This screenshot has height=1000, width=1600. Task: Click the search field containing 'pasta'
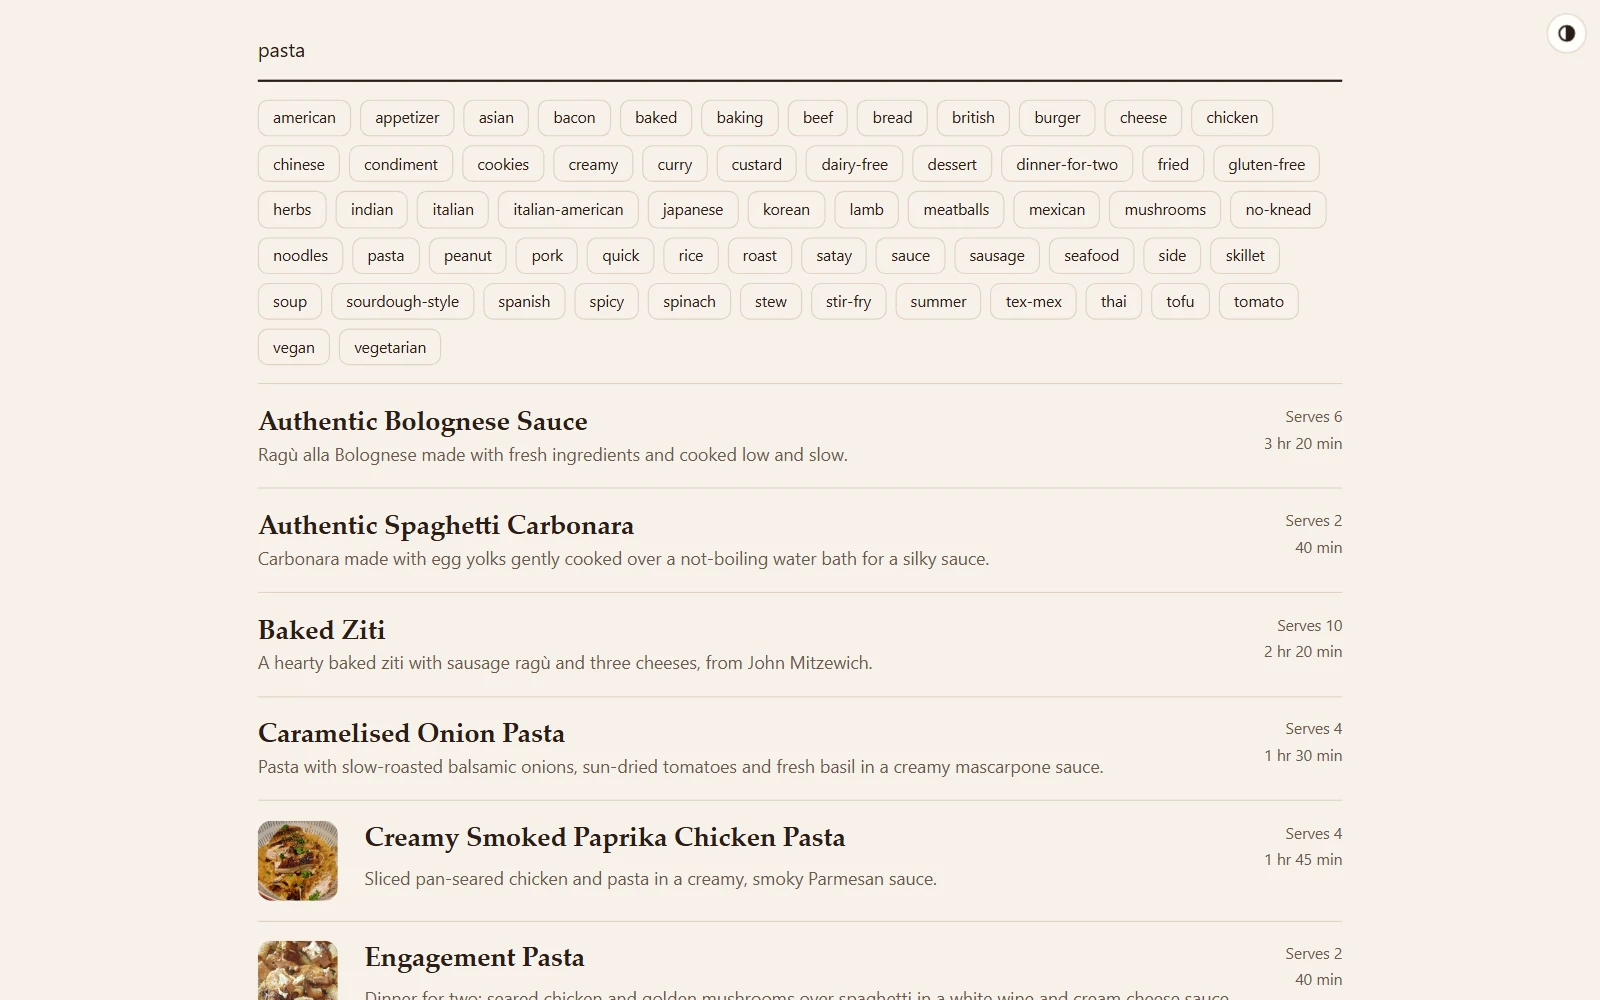799,51
